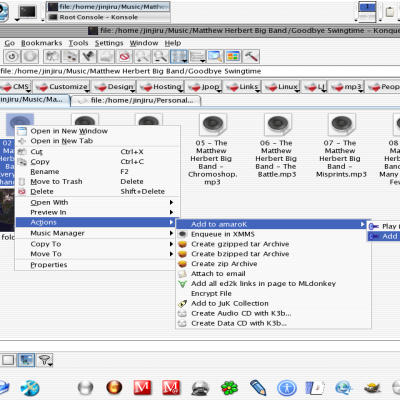Viewport: 400px width, 400px height.
Task: Open the CMS bookmark folder
Action: 15,87
